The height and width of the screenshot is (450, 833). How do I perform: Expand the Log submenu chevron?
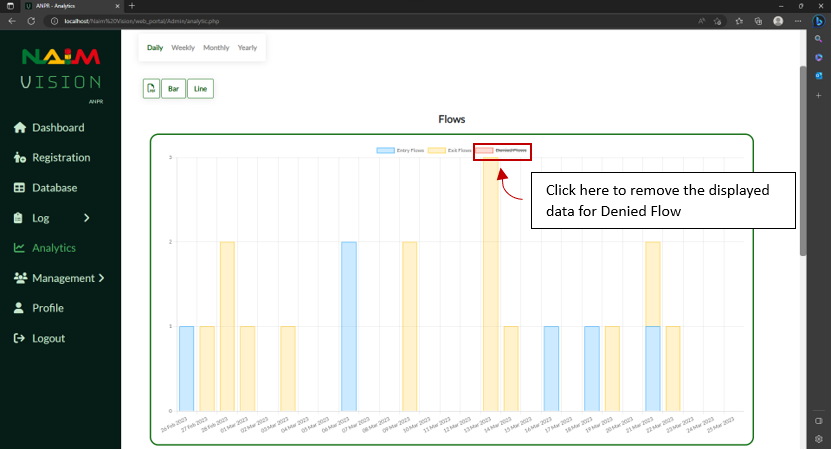point(87,218)
